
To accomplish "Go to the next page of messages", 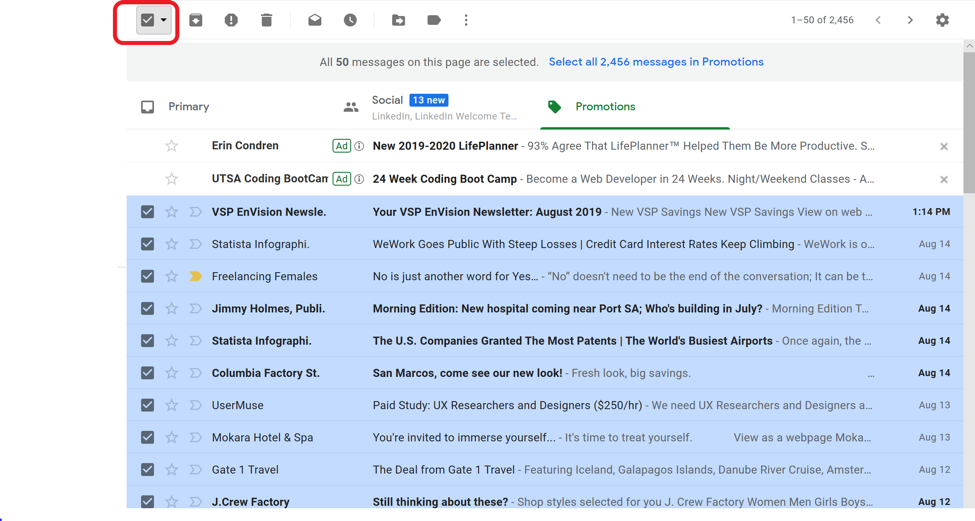I will click(x=910, y=20).
